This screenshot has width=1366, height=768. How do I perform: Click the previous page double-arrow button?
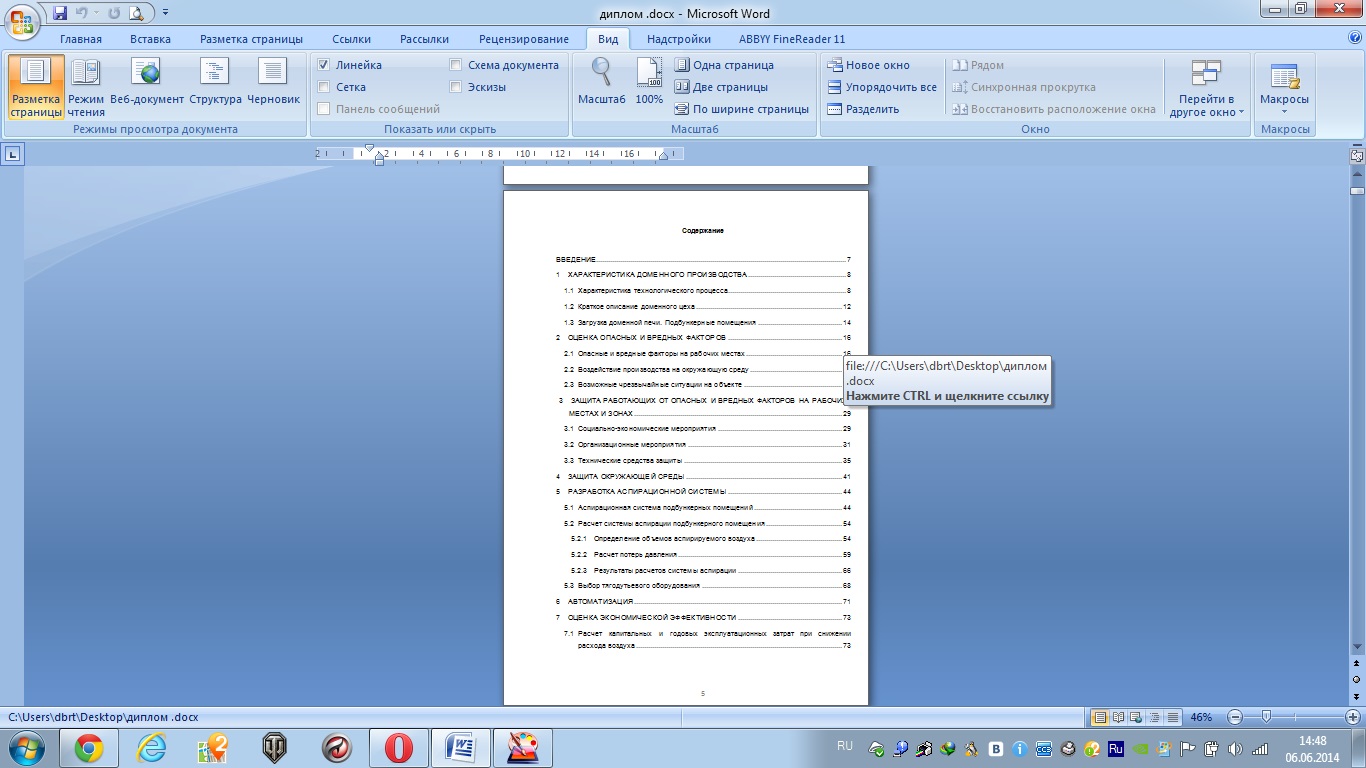1356,663
